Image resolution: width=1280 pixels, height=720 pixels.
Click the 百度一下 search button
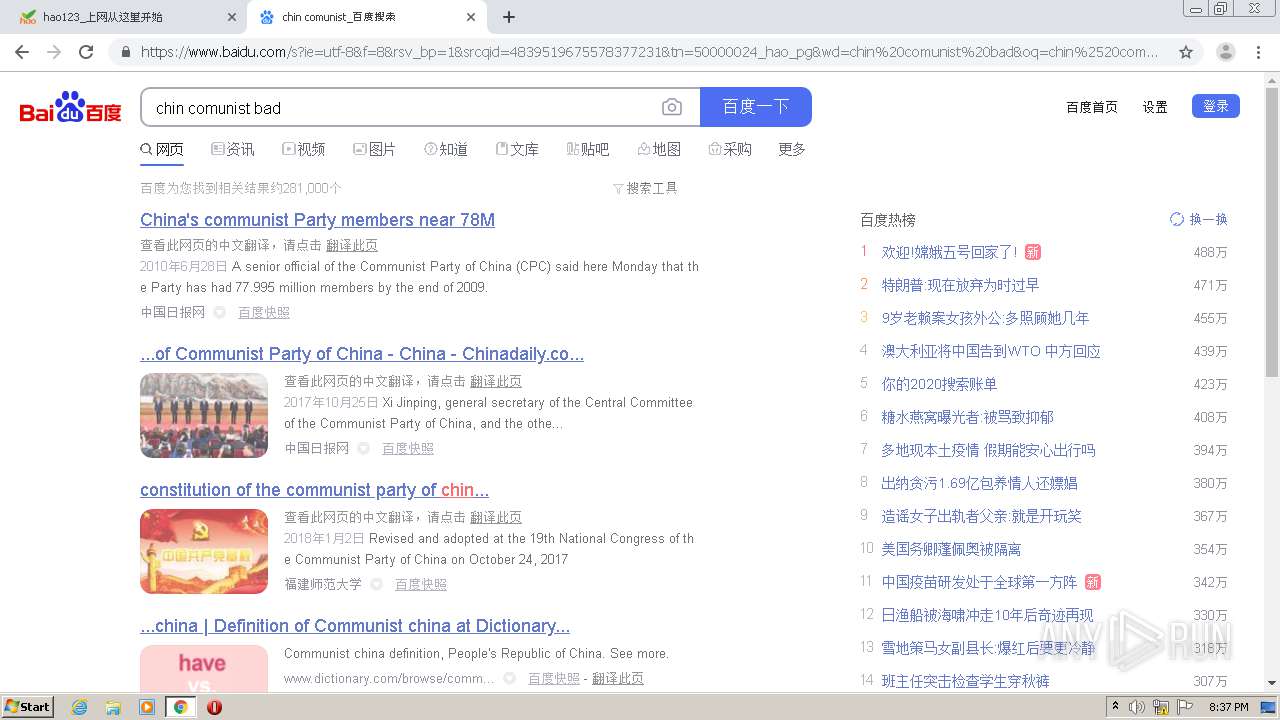(756, 107)
